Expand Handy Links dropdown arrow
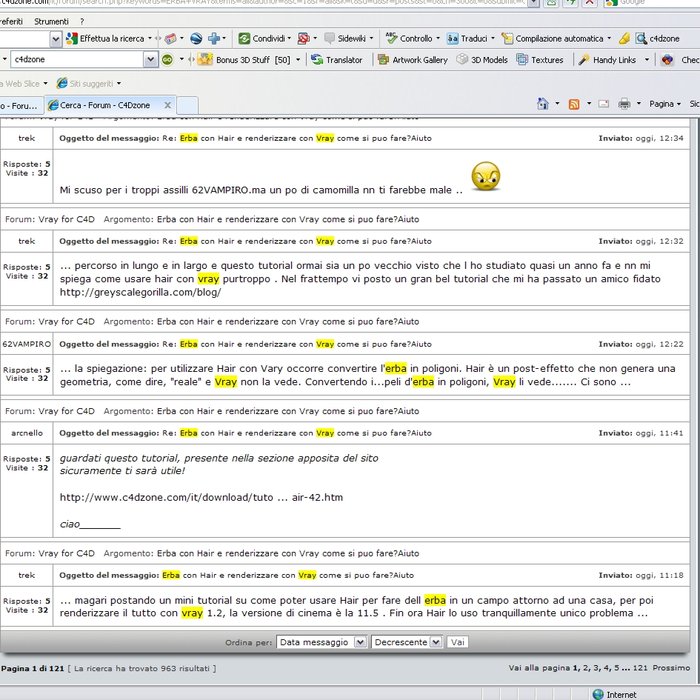700x700 pixels. click(x=646, y=59)
